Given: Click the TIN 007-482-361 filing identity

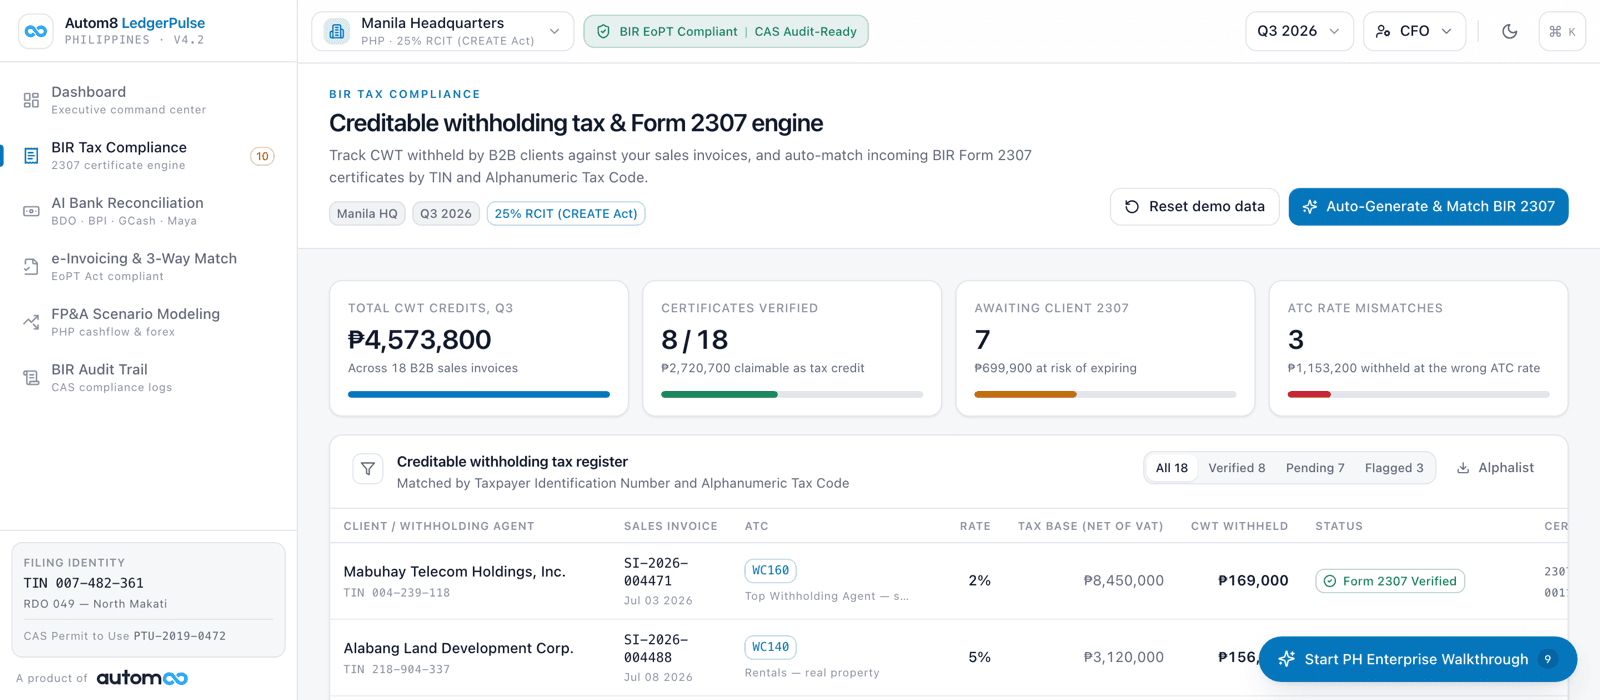Looking at the screenshot, I should coord(84,583).
